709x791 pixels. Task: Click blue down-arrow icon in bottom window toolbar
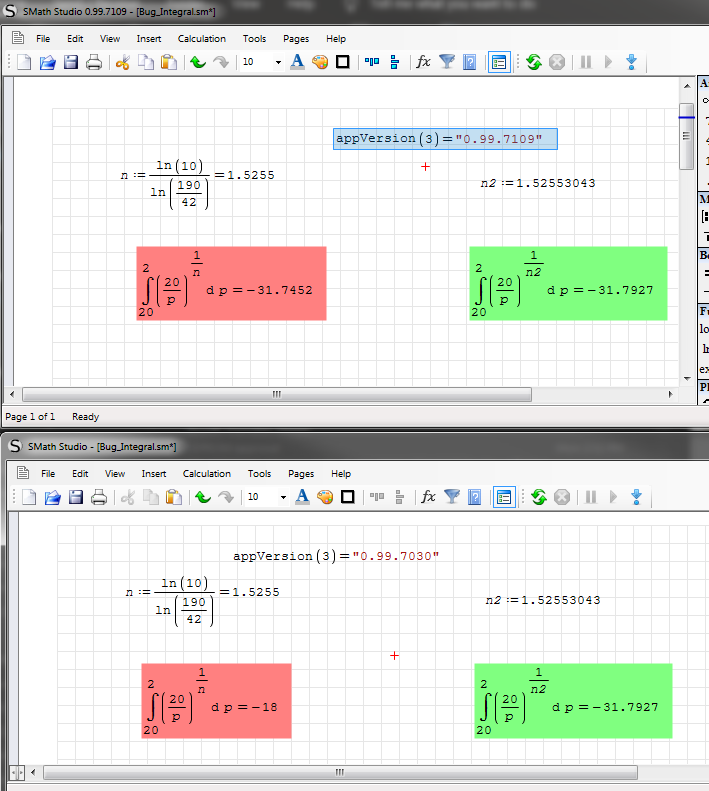pyautogui.click(x=634, y=497)
